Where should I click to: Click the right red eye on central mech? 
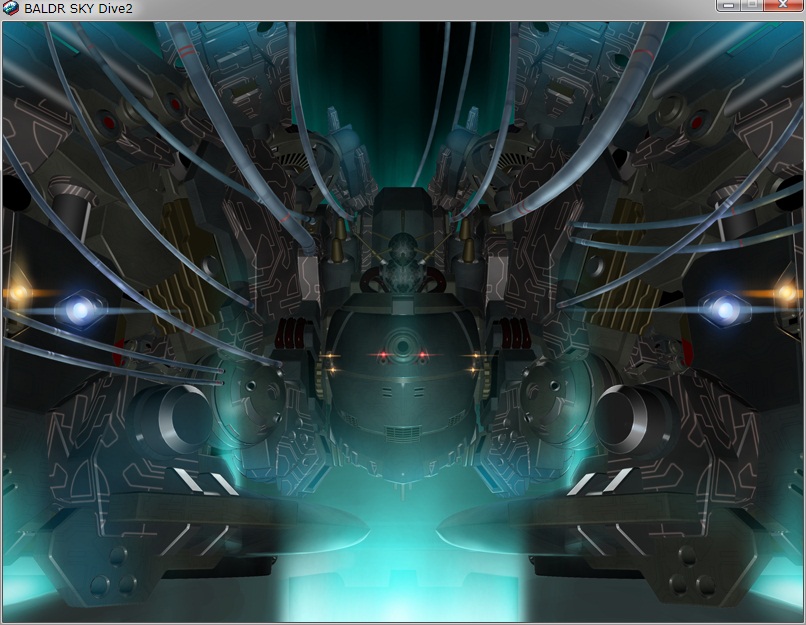(x=423, y=356)
